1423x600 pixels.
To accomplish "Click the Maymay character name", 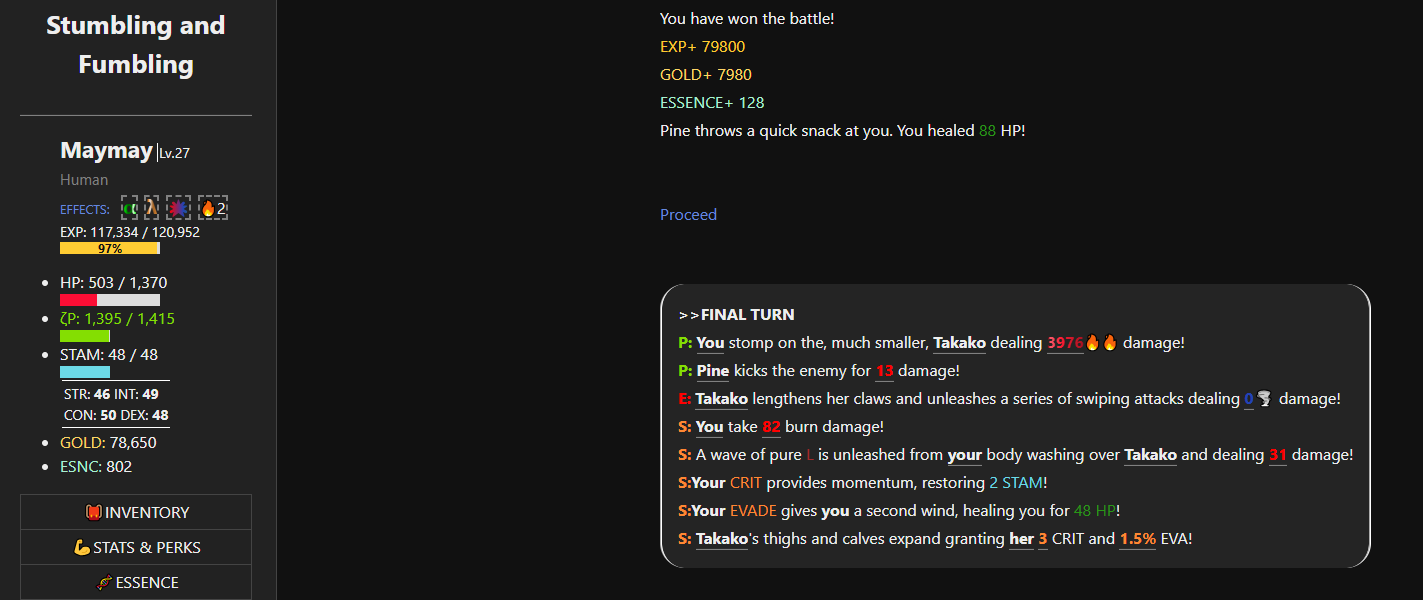I will [x=107, y=151].
